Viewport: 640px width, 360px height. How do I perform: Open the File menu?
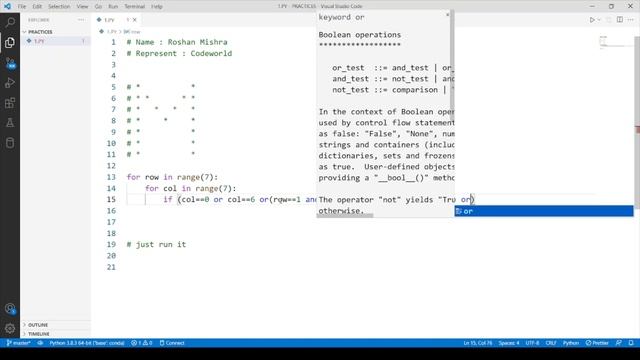point(22,7)
